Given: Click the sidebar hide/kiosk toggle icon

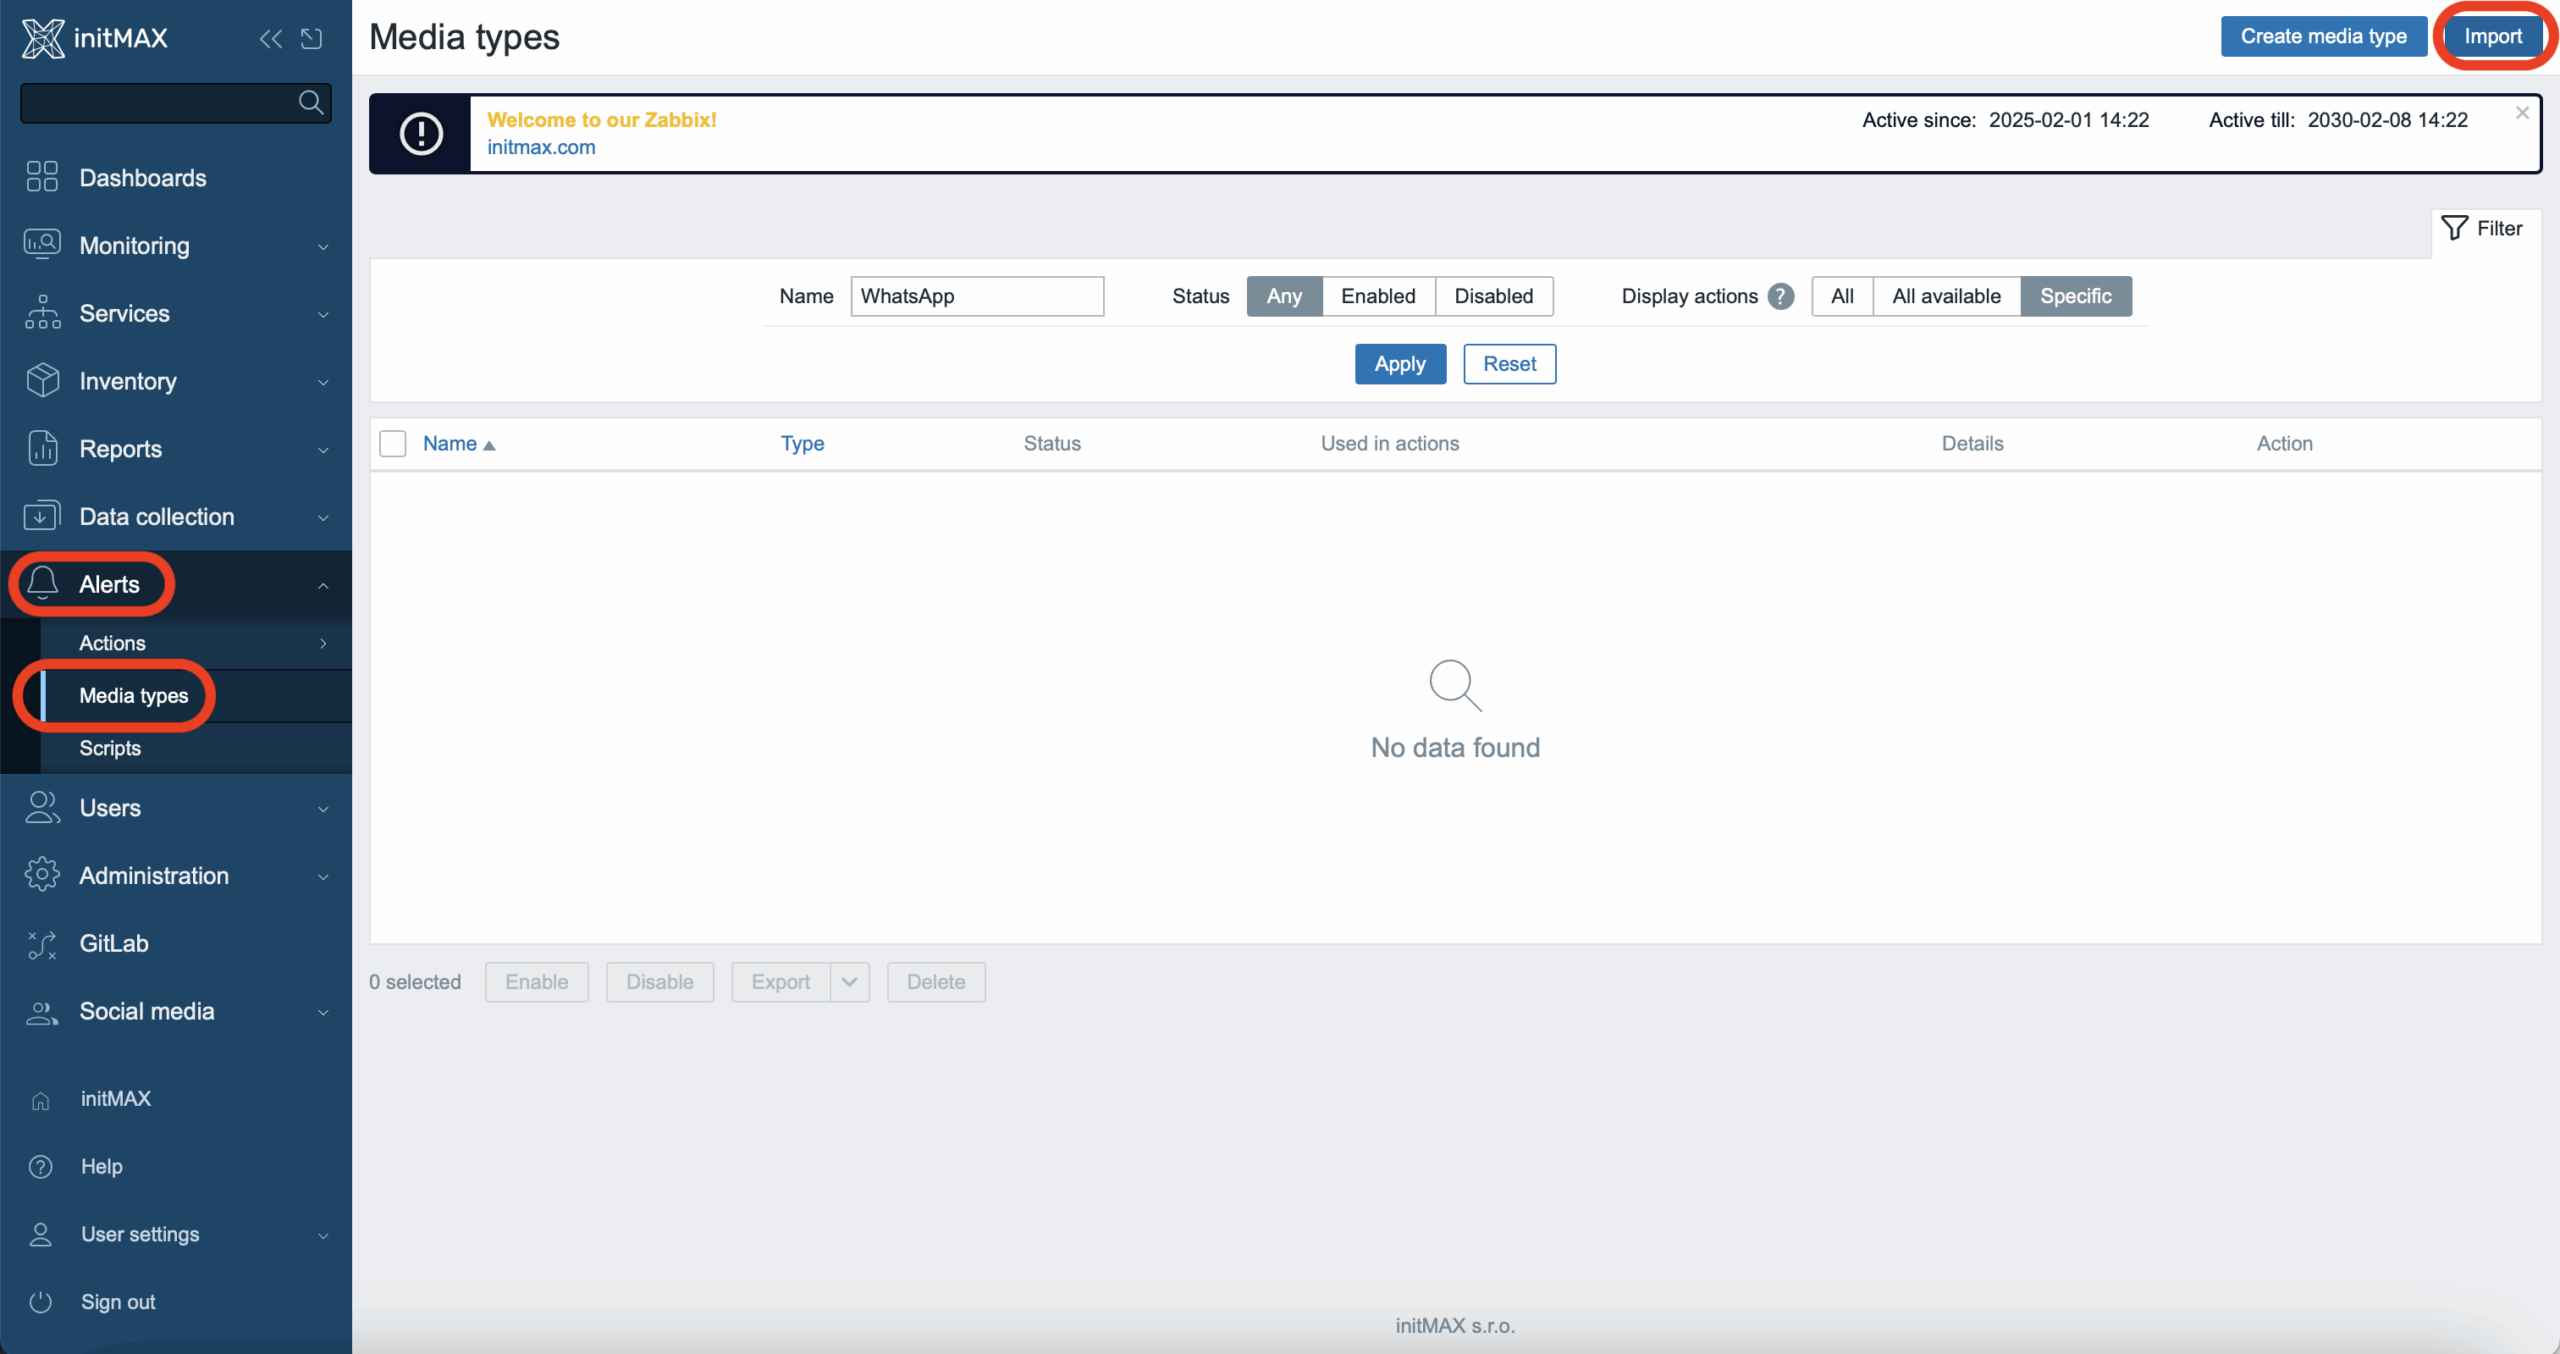Looking at the screenshot, I should click(312, 38).
